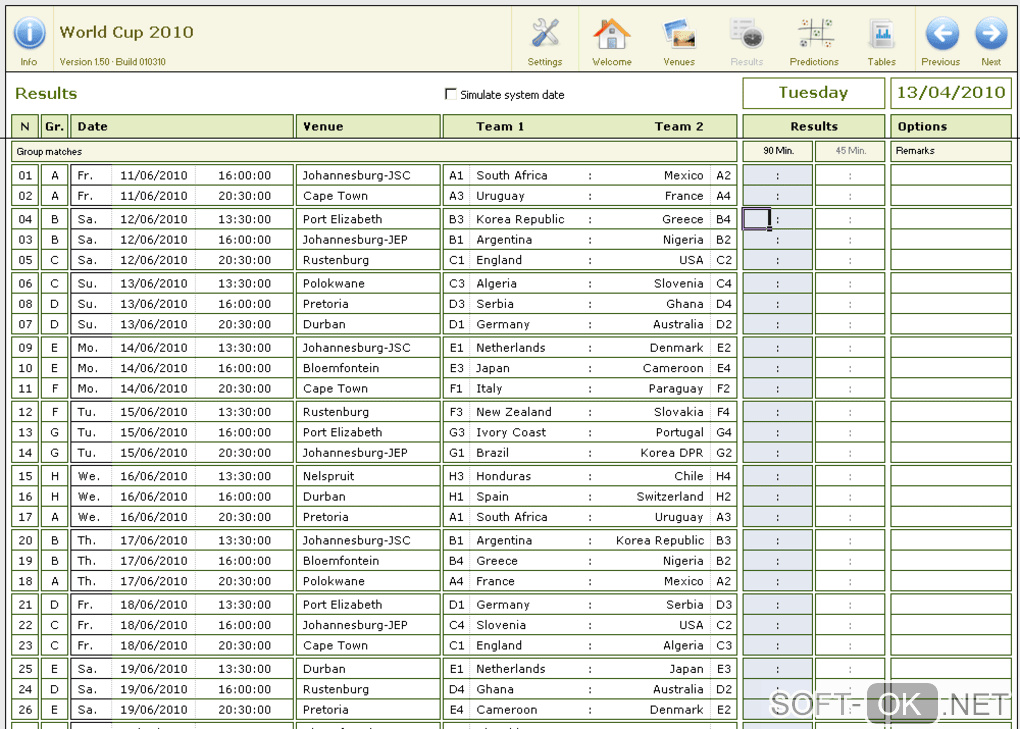Go to Previous page arrow
Image resolution: width=1020 pixels, height=729 pixels.
942,33
